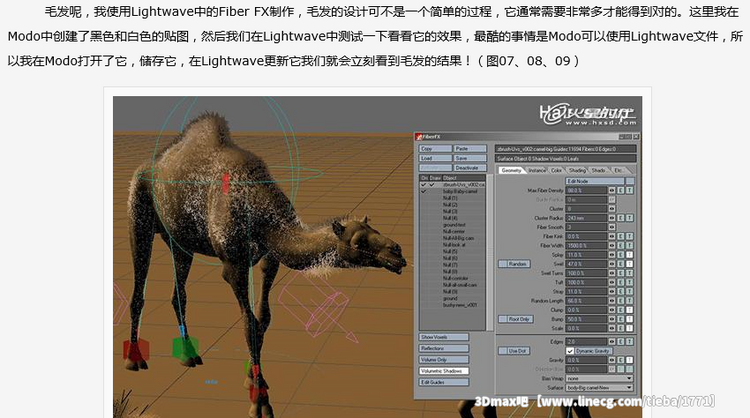Click the Paste button in FiberFX
Image resolution: width=750 pixels, height=418 pixels.
[x=470, y=149]
